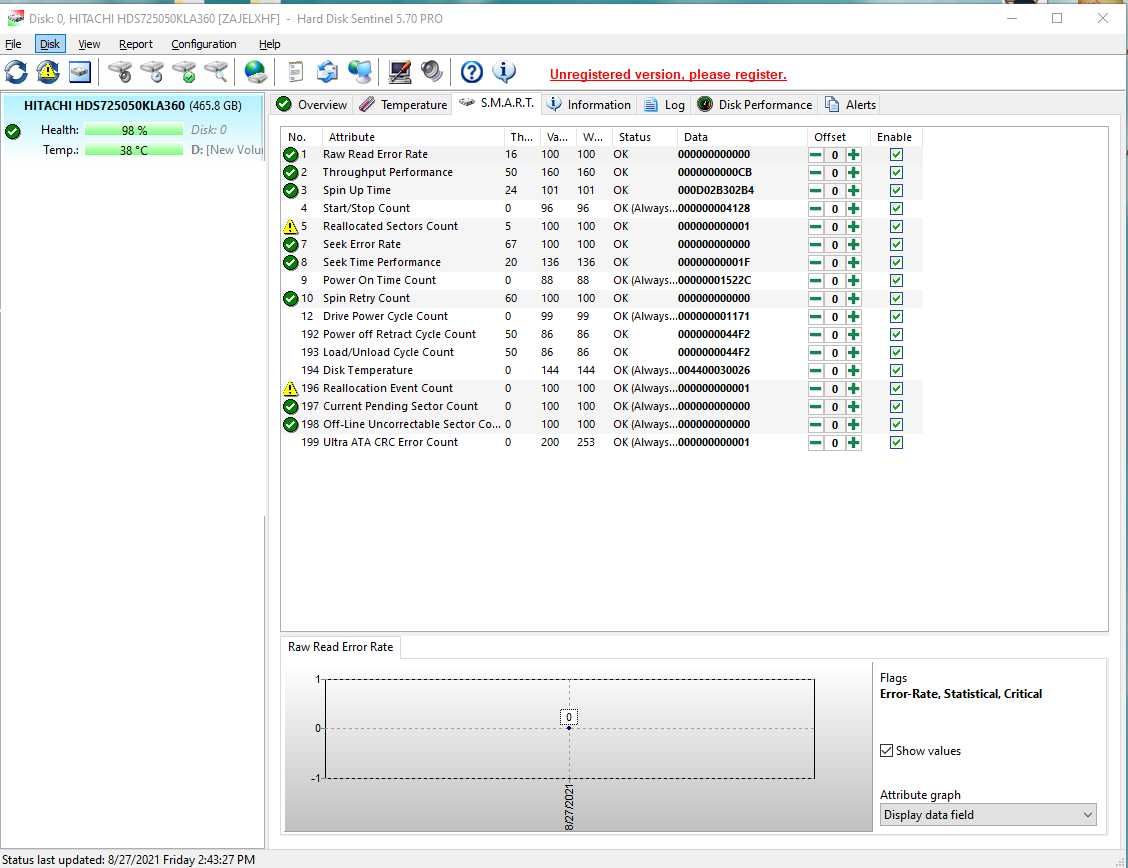Switch to the Disk Performance tab
The width and height of the screenshot is (1128, 868).
(755, 104)
